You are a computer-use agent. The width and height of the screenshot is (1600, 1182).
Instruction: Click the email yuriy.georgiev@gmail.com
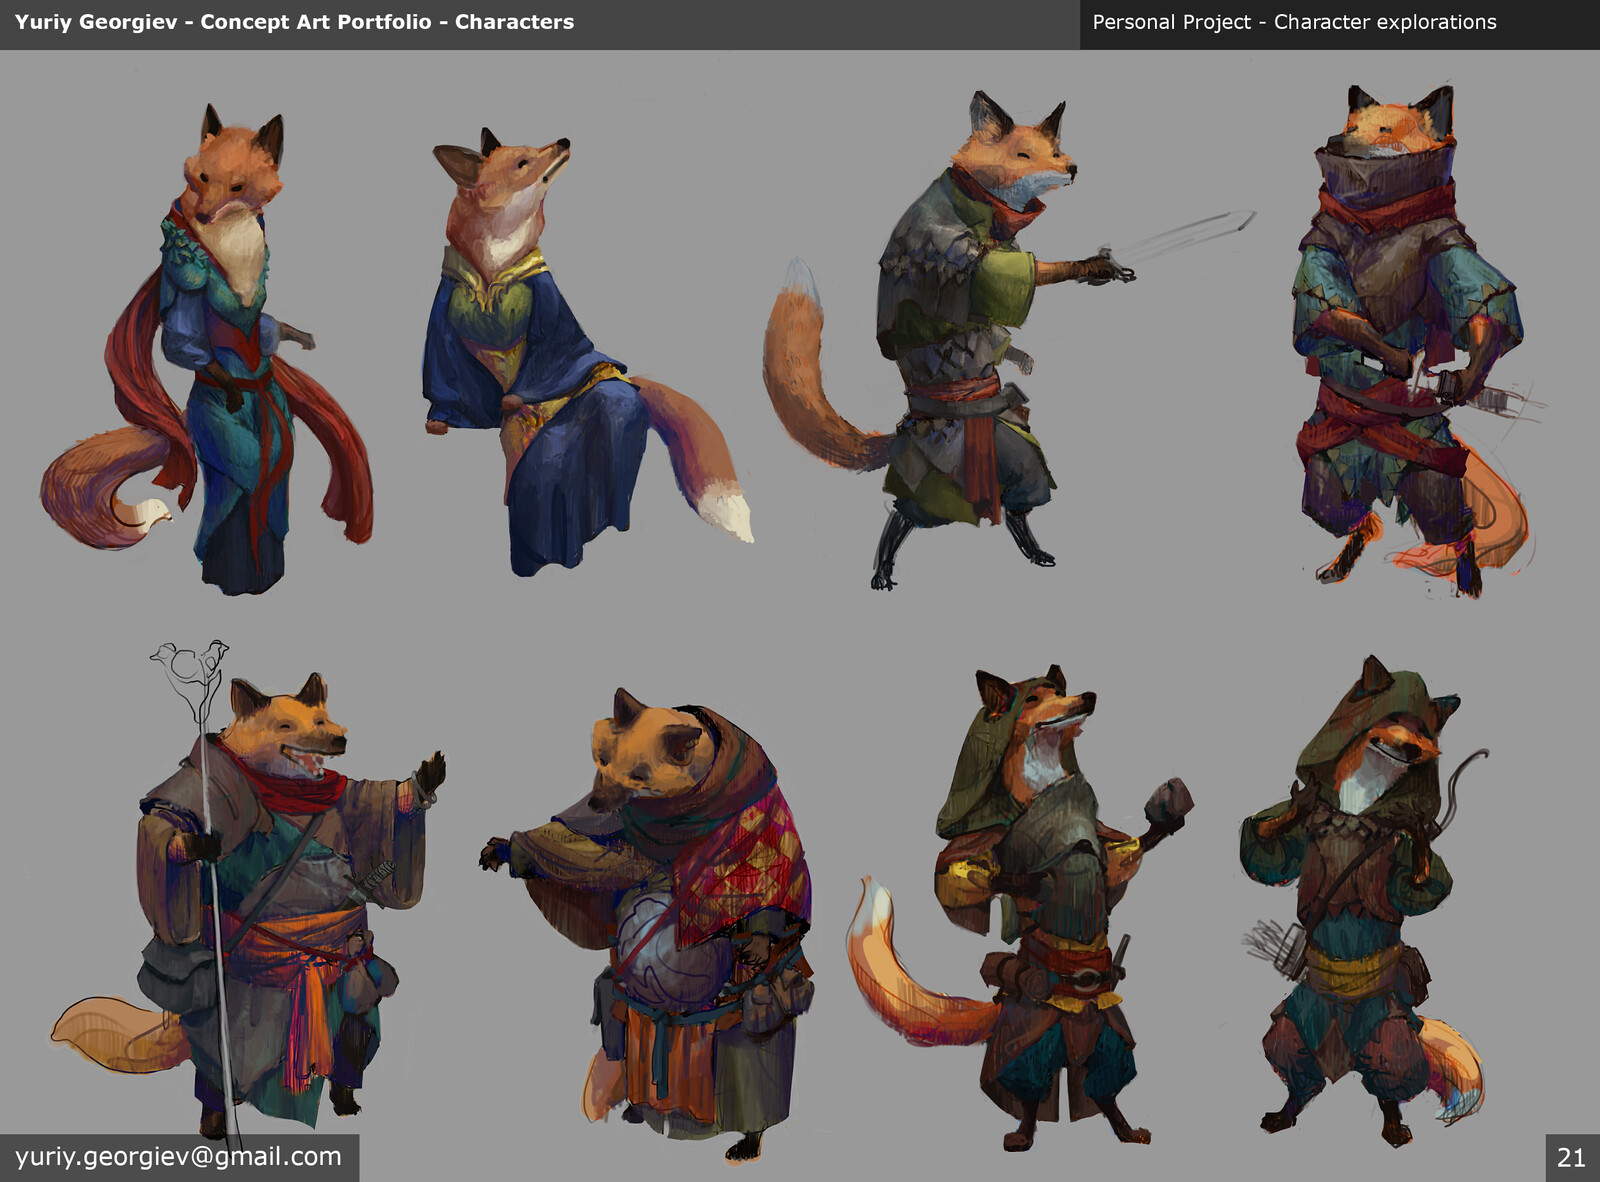tap(178, 1157)
